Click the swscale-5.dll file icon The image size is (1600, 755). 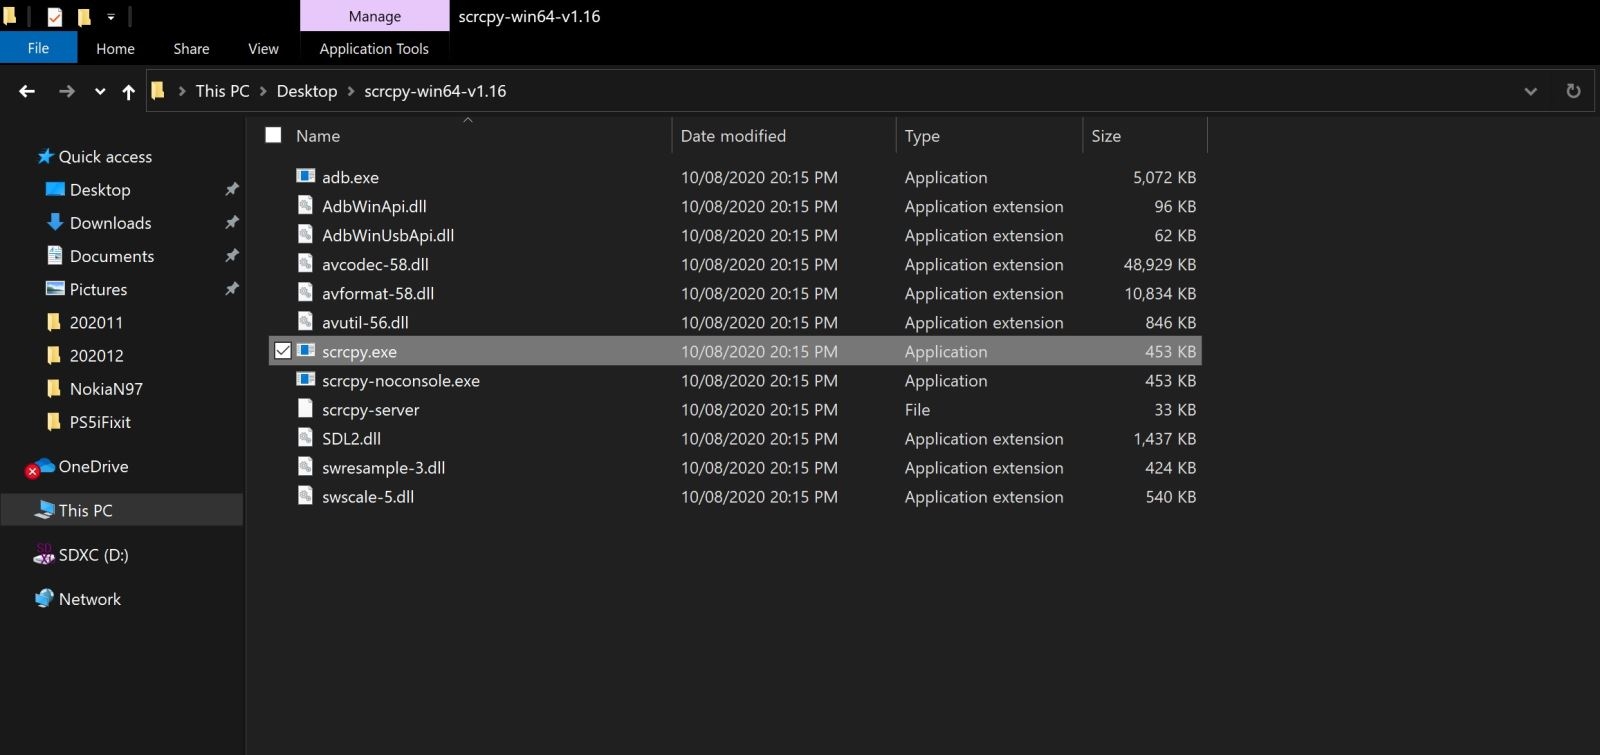305,496
